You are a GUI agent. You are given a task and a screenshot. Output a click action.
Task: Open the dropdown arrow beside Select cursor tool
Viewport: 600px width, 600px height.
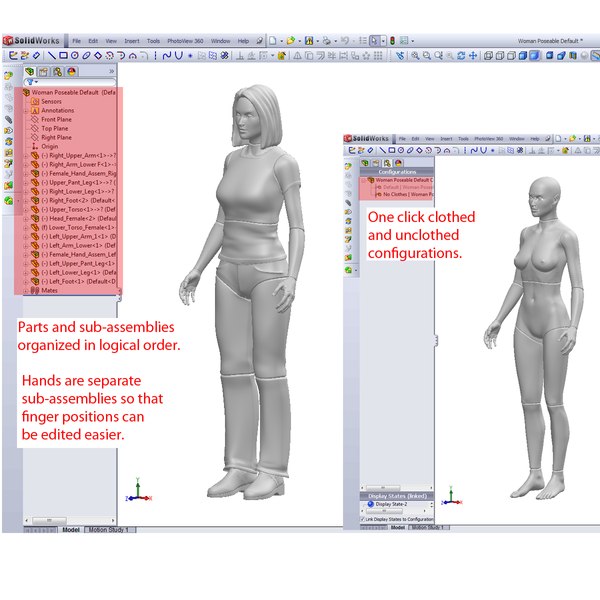383,41
